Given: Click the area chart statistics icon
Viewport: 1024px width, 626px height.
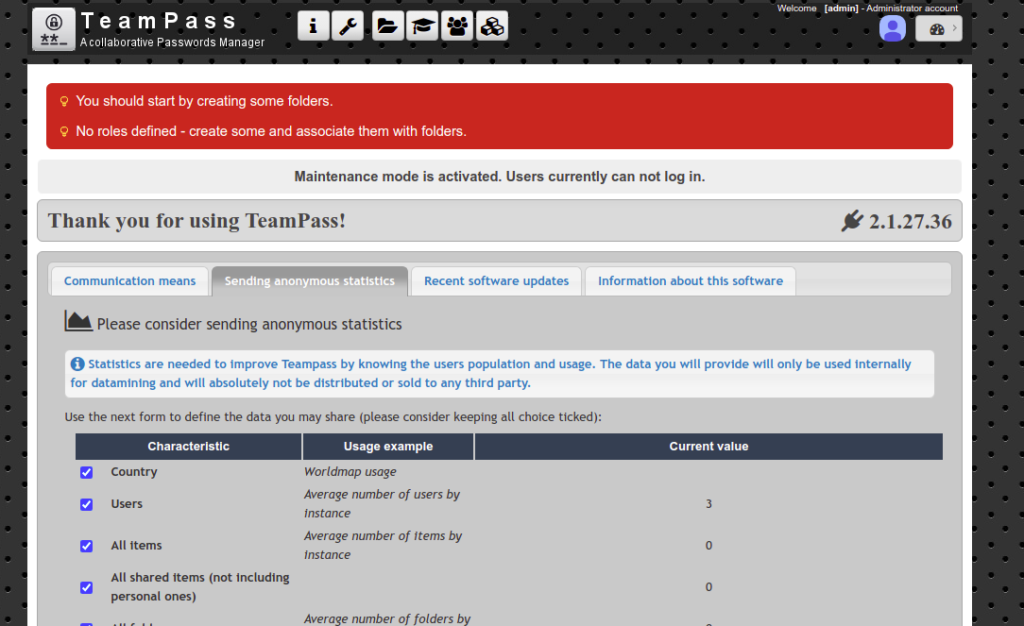Looking at the screenshot, I should (x=78, y=321).
